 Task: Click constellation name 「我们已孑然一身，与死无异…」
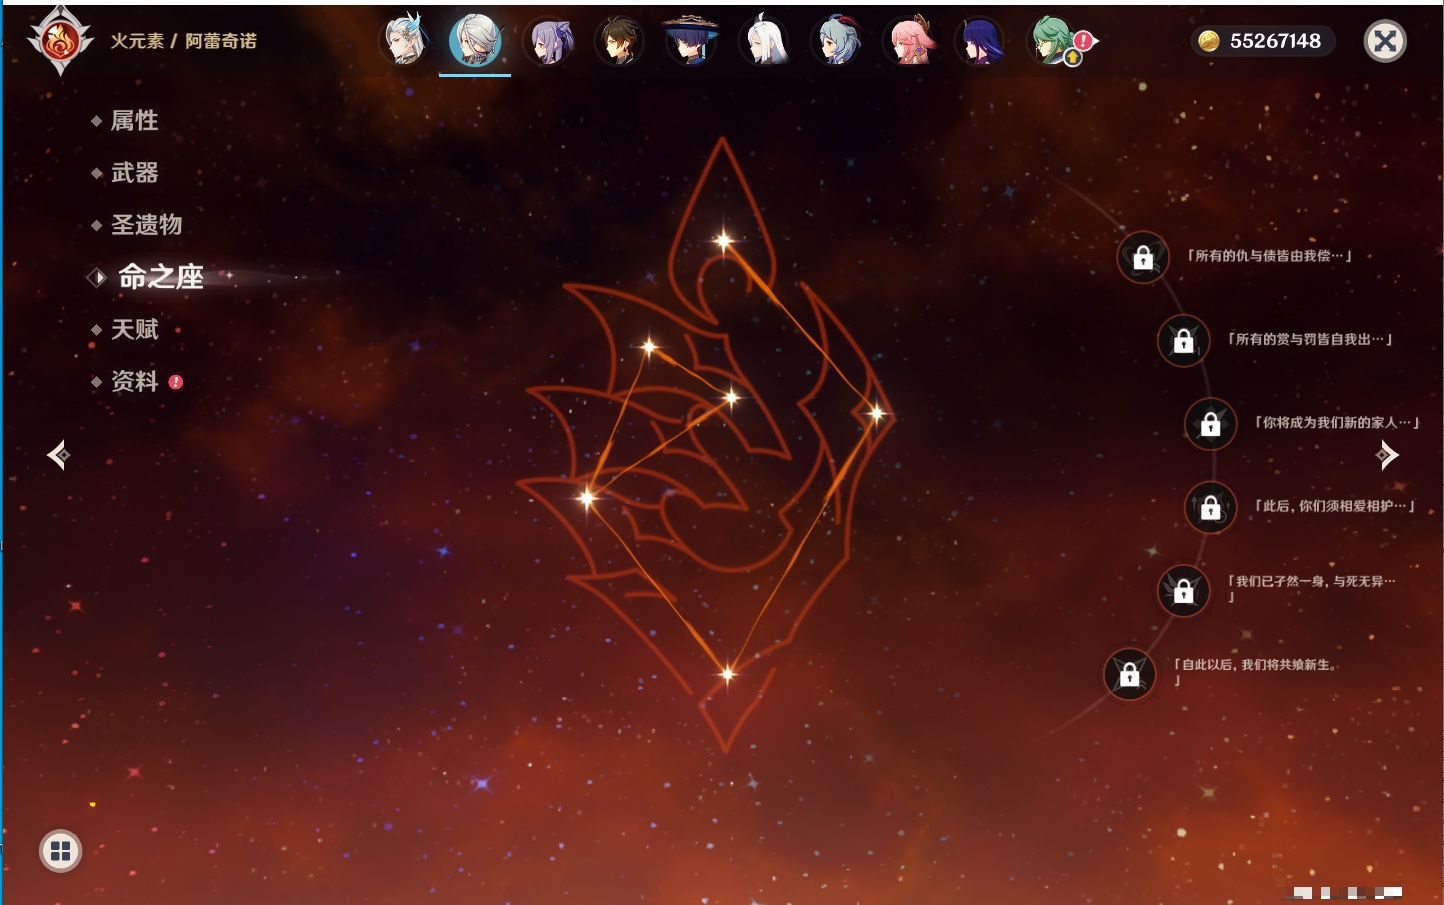click(x=1311, y=588)
